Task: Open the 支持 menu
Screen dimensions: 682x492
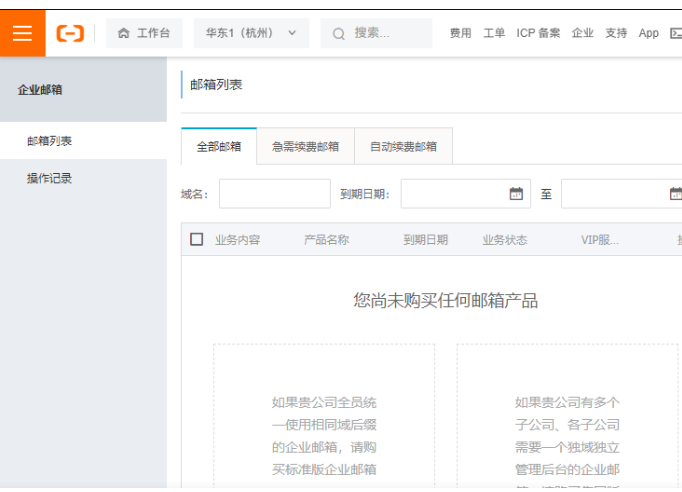Action: click(616, 33)
